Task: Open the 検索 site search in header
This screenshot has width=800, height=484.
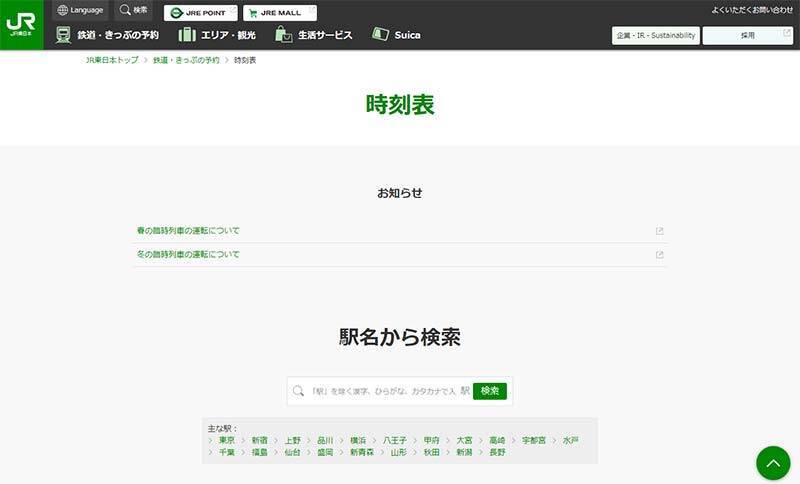Action: point(133,11)
